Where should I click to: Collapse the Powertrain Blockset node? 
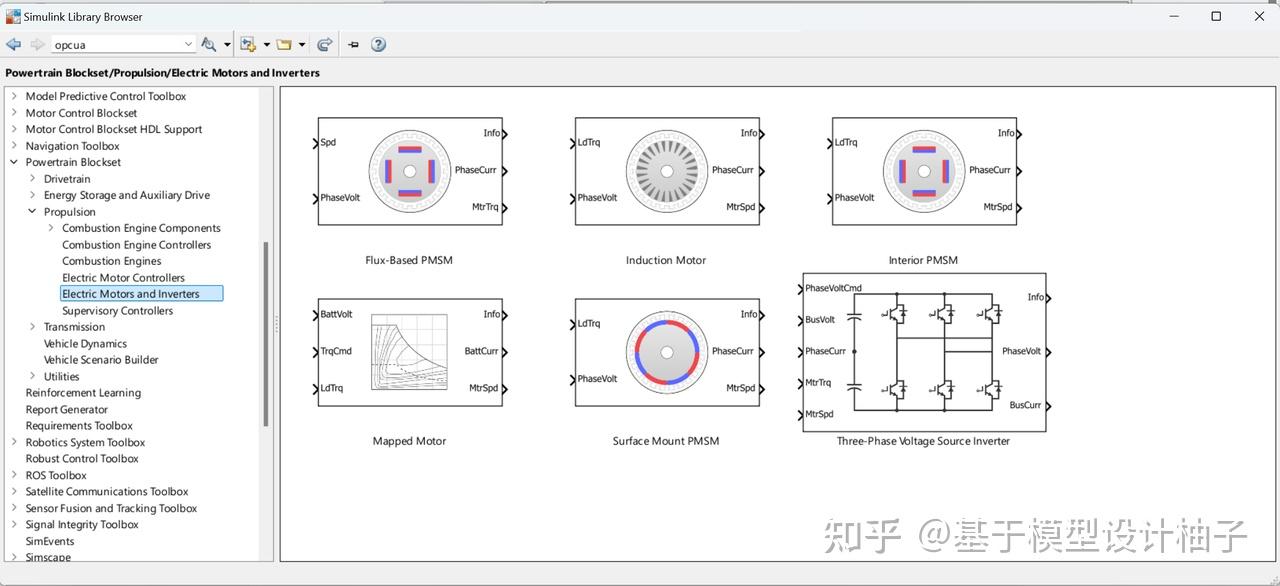[x=14, y=162]
